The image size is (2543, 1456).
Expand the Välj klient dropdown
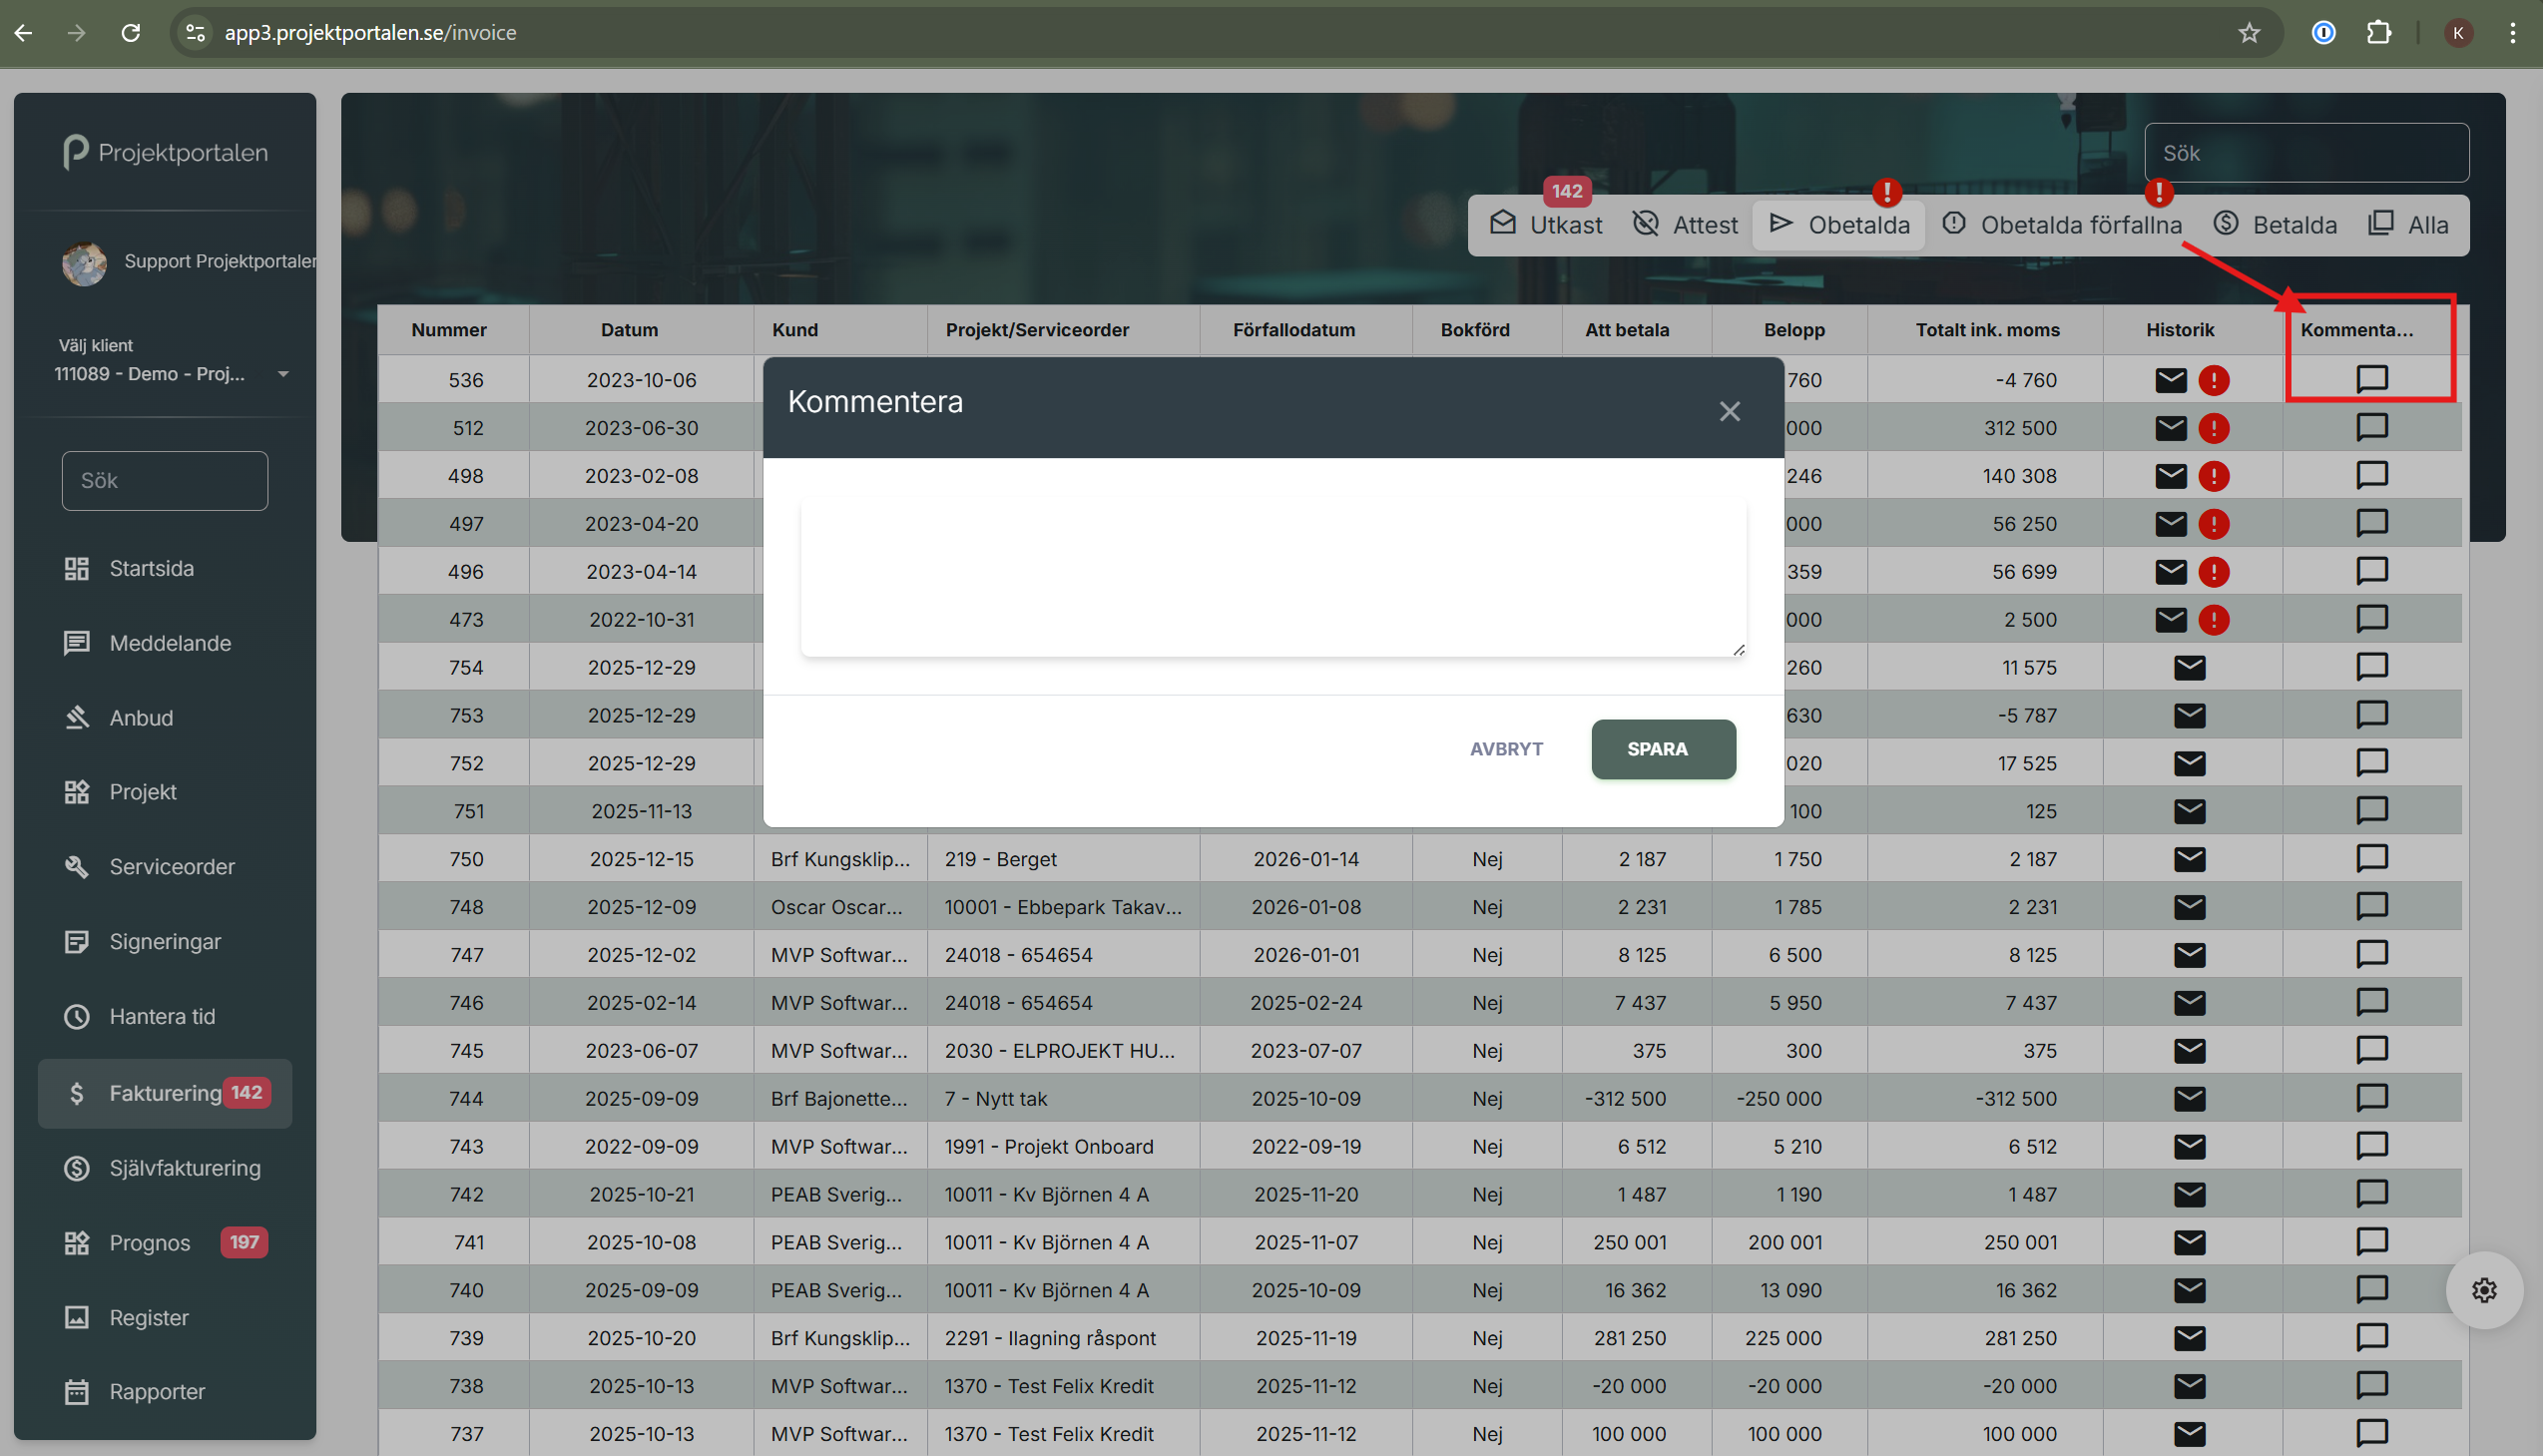[x=283, y=374]
